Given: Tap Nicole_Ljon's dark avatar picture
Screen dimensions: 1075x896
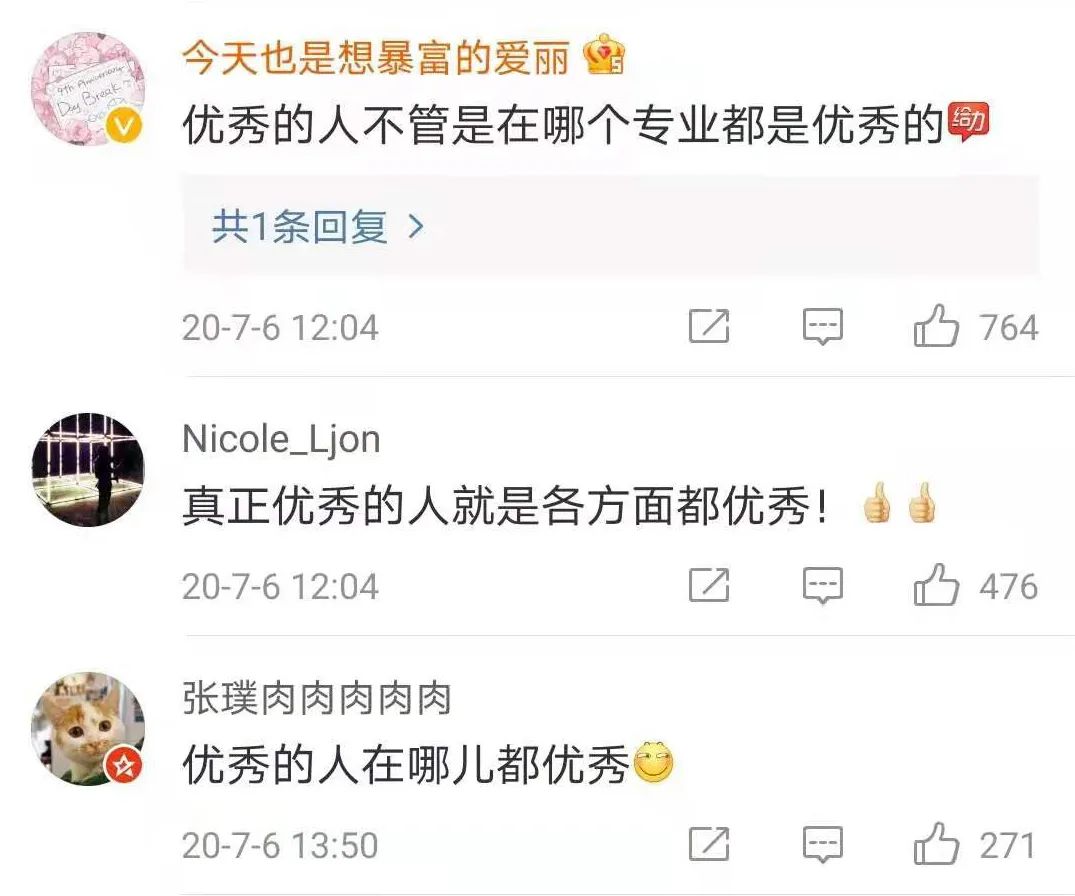Looking at the screenshot, I should coord(88,470).
